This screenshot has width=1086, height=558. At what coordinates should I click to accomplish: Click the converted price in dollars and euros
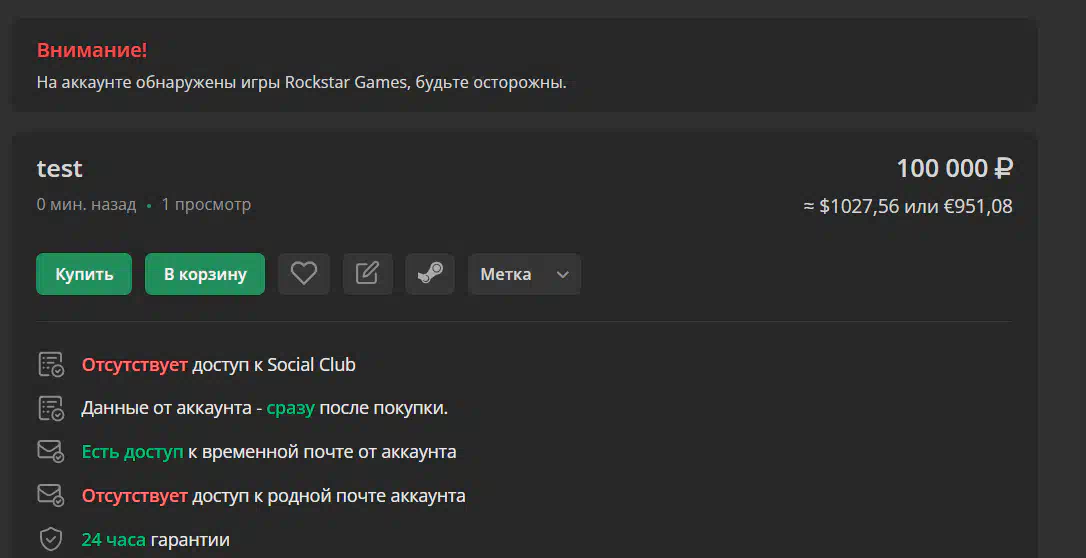(x=908, y=207)
